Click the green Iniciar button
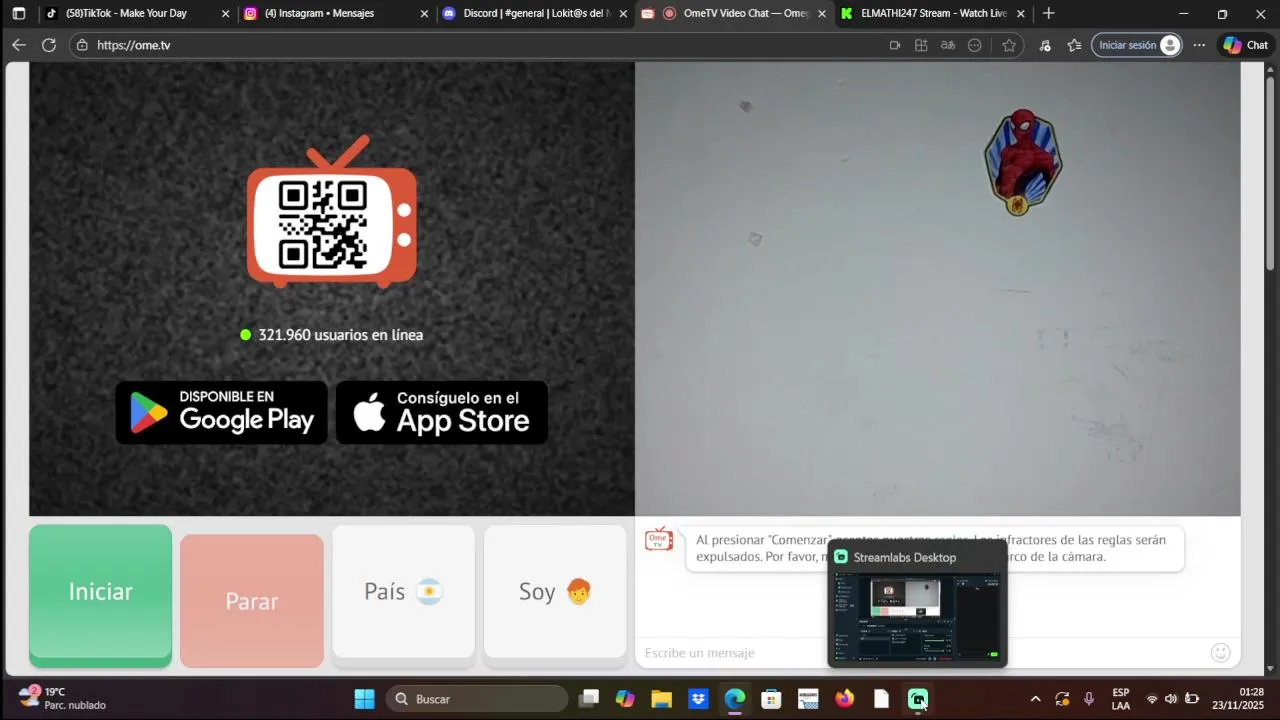Image resolution: width=1280 pixels, height=720 pixels. (100, 595)
